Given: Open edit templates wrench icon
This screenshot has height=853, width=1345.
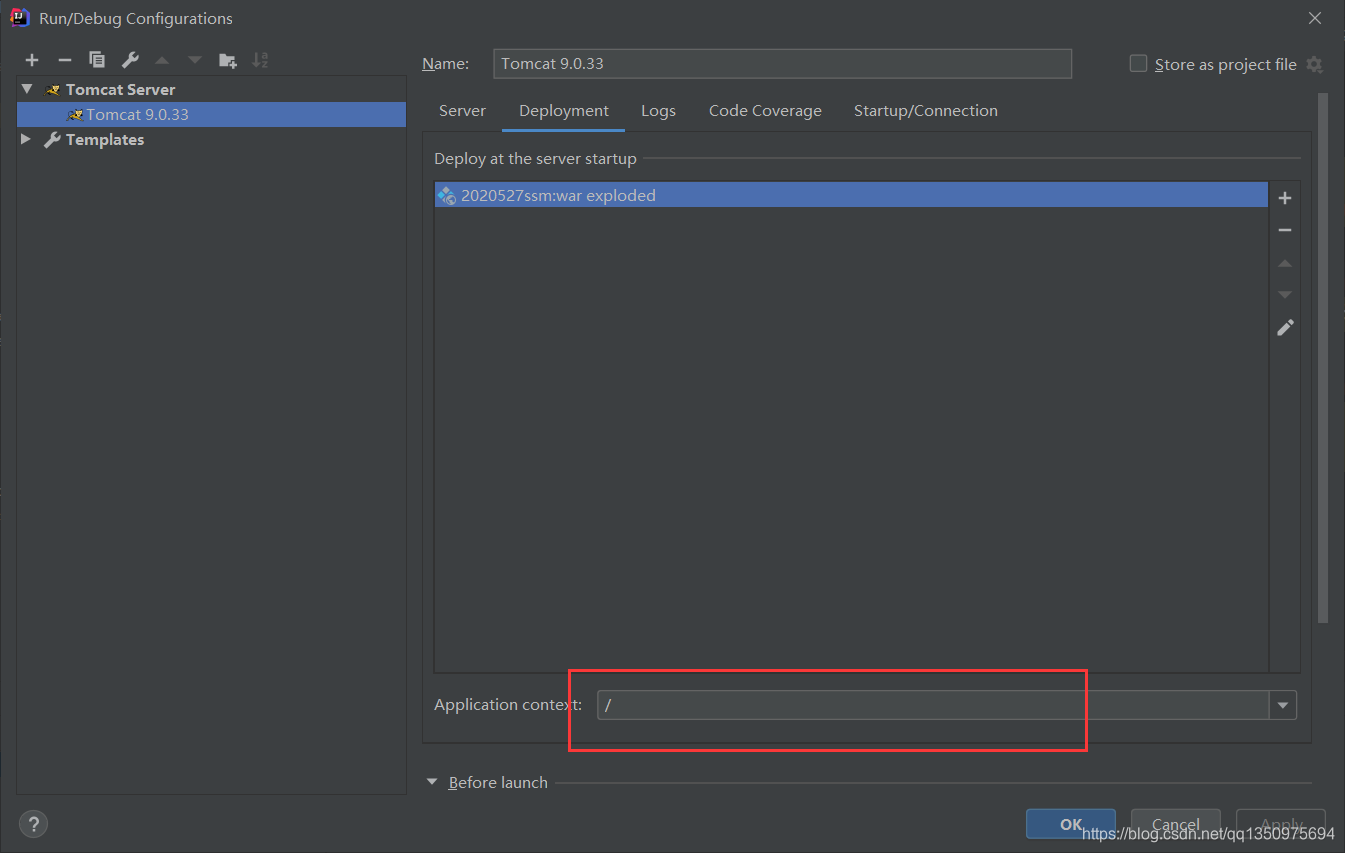Looking at the screenshot, I should click(x=130, y=60).
